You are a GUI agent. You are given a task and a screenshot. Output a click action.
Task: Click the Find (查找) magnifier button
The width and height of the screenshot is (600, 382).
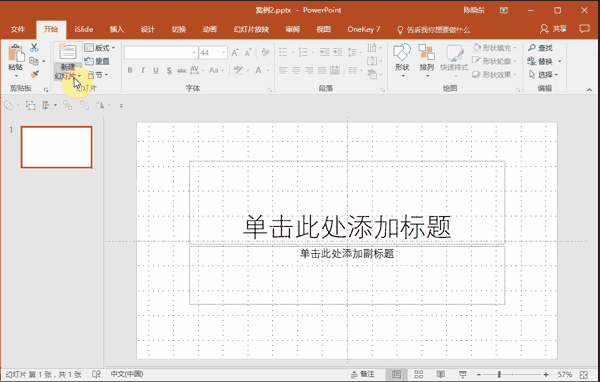coord(540,48)
